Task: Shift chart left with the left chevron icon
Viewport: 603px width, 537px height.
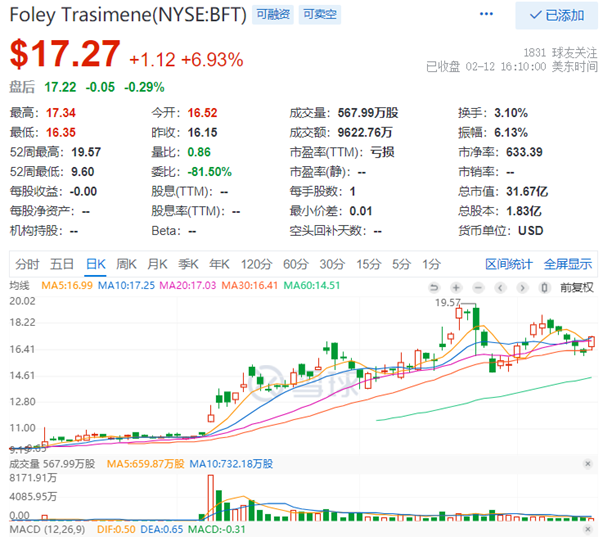Action: click(x=500, y=287)
